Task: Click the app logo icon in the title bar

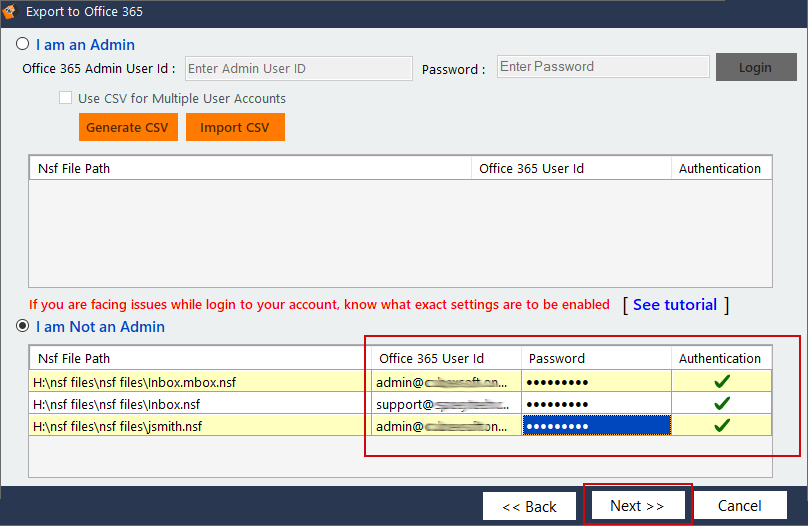Action: 9,11
